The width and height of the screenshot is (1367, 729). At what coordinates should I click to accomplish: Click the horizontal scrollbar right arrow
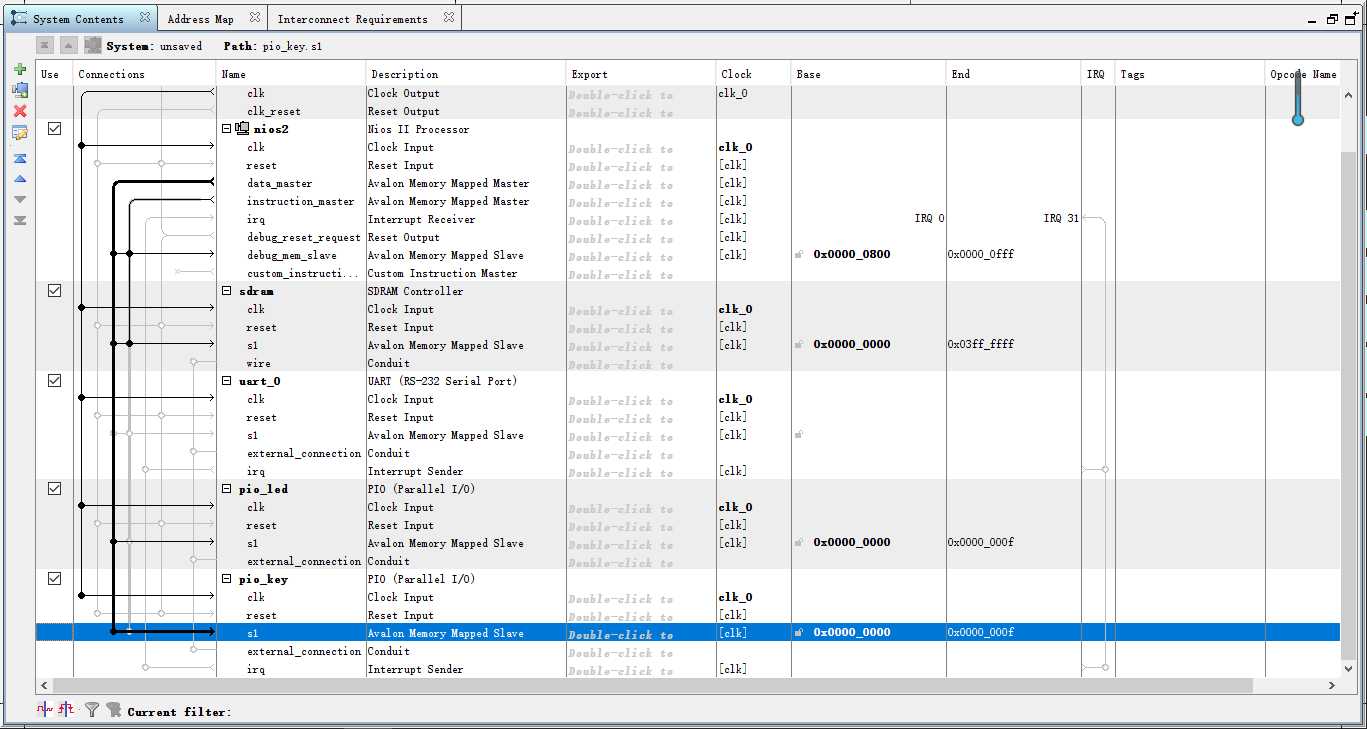coord(1332,686)
